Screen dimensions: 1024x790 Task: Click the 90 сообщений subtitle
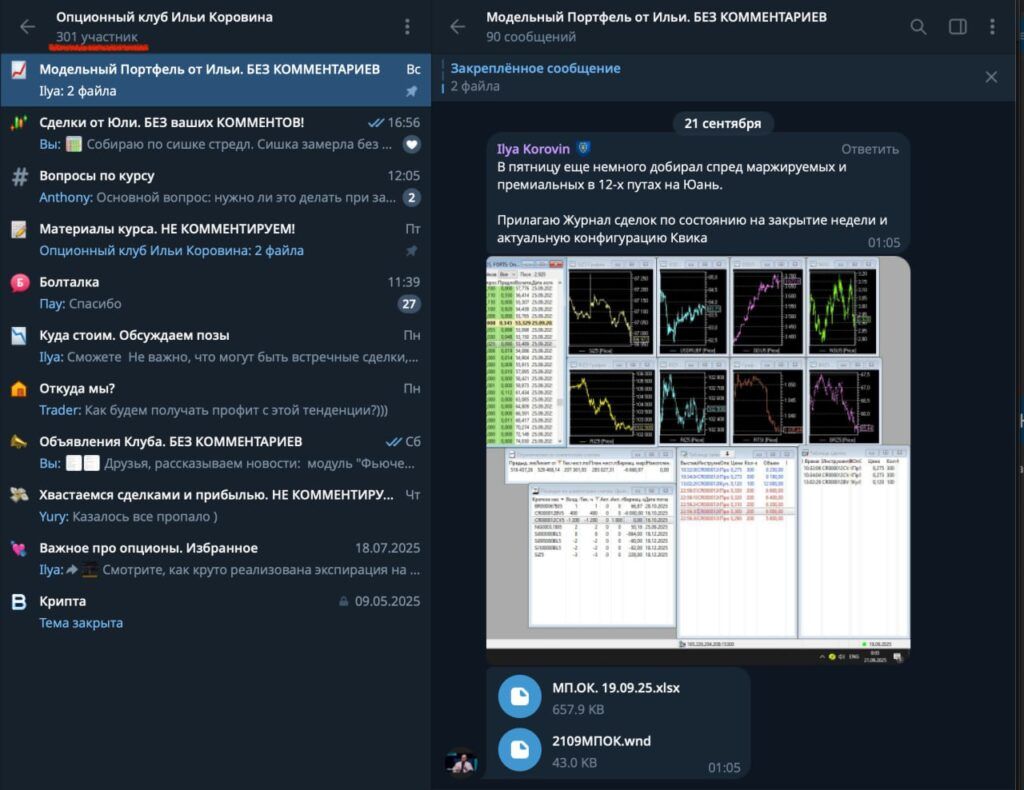tap(531, 37)
